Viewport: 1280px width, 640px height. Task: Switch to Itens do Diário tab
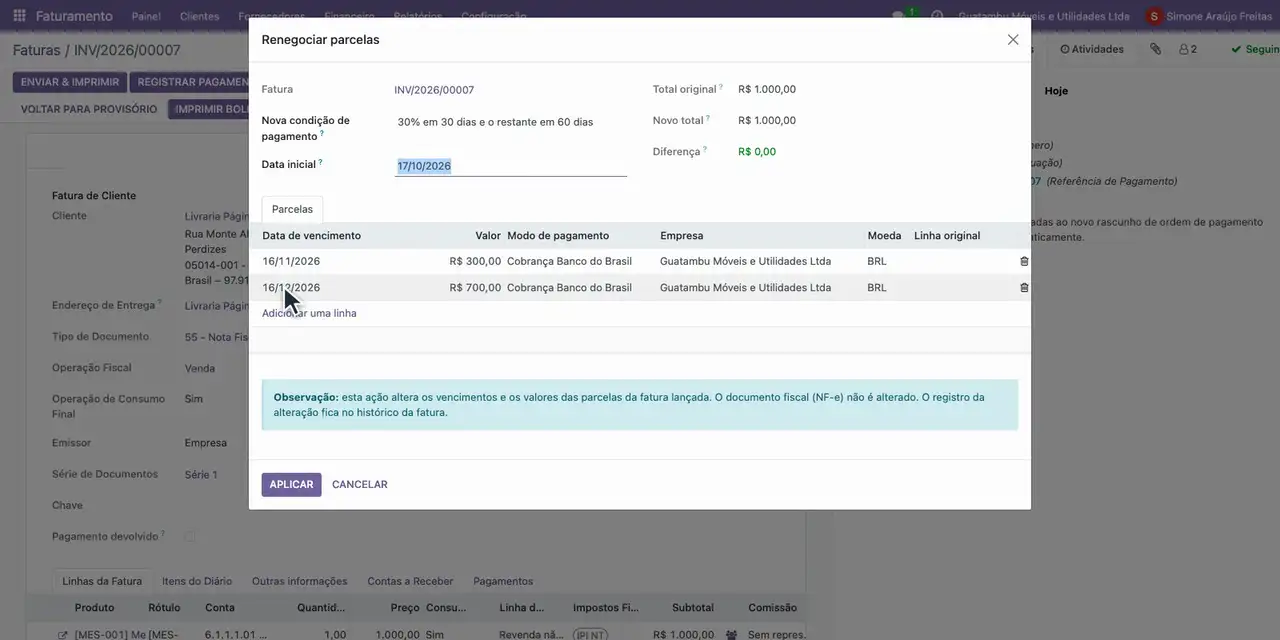point(197,581)
